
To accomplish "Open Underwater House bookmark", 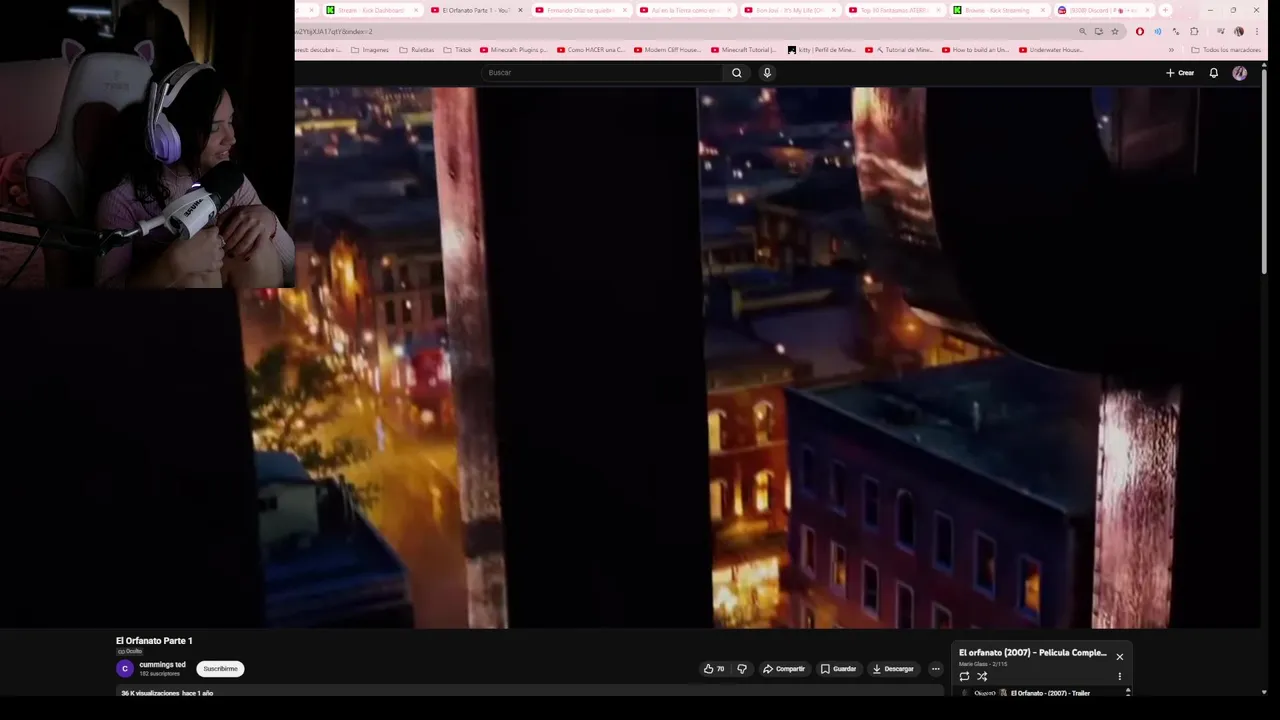I will [x=1053, y=50].
